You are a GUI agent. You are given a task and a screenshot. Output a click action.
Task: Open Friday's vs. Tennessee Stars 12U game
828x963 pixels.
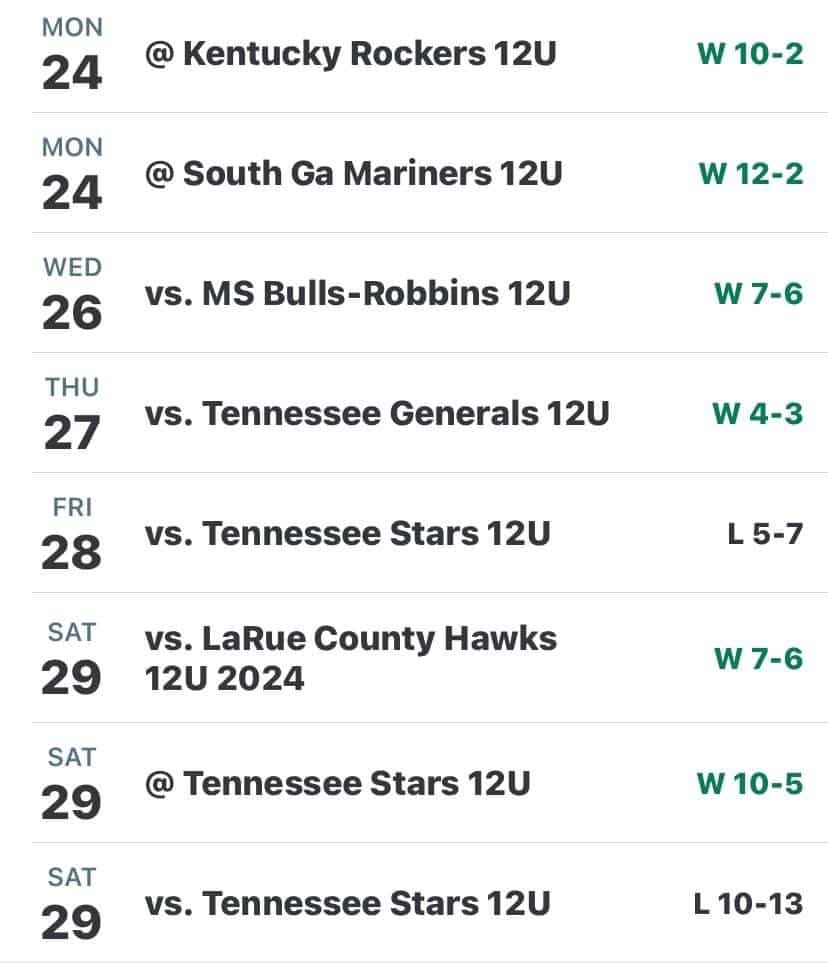347,534
